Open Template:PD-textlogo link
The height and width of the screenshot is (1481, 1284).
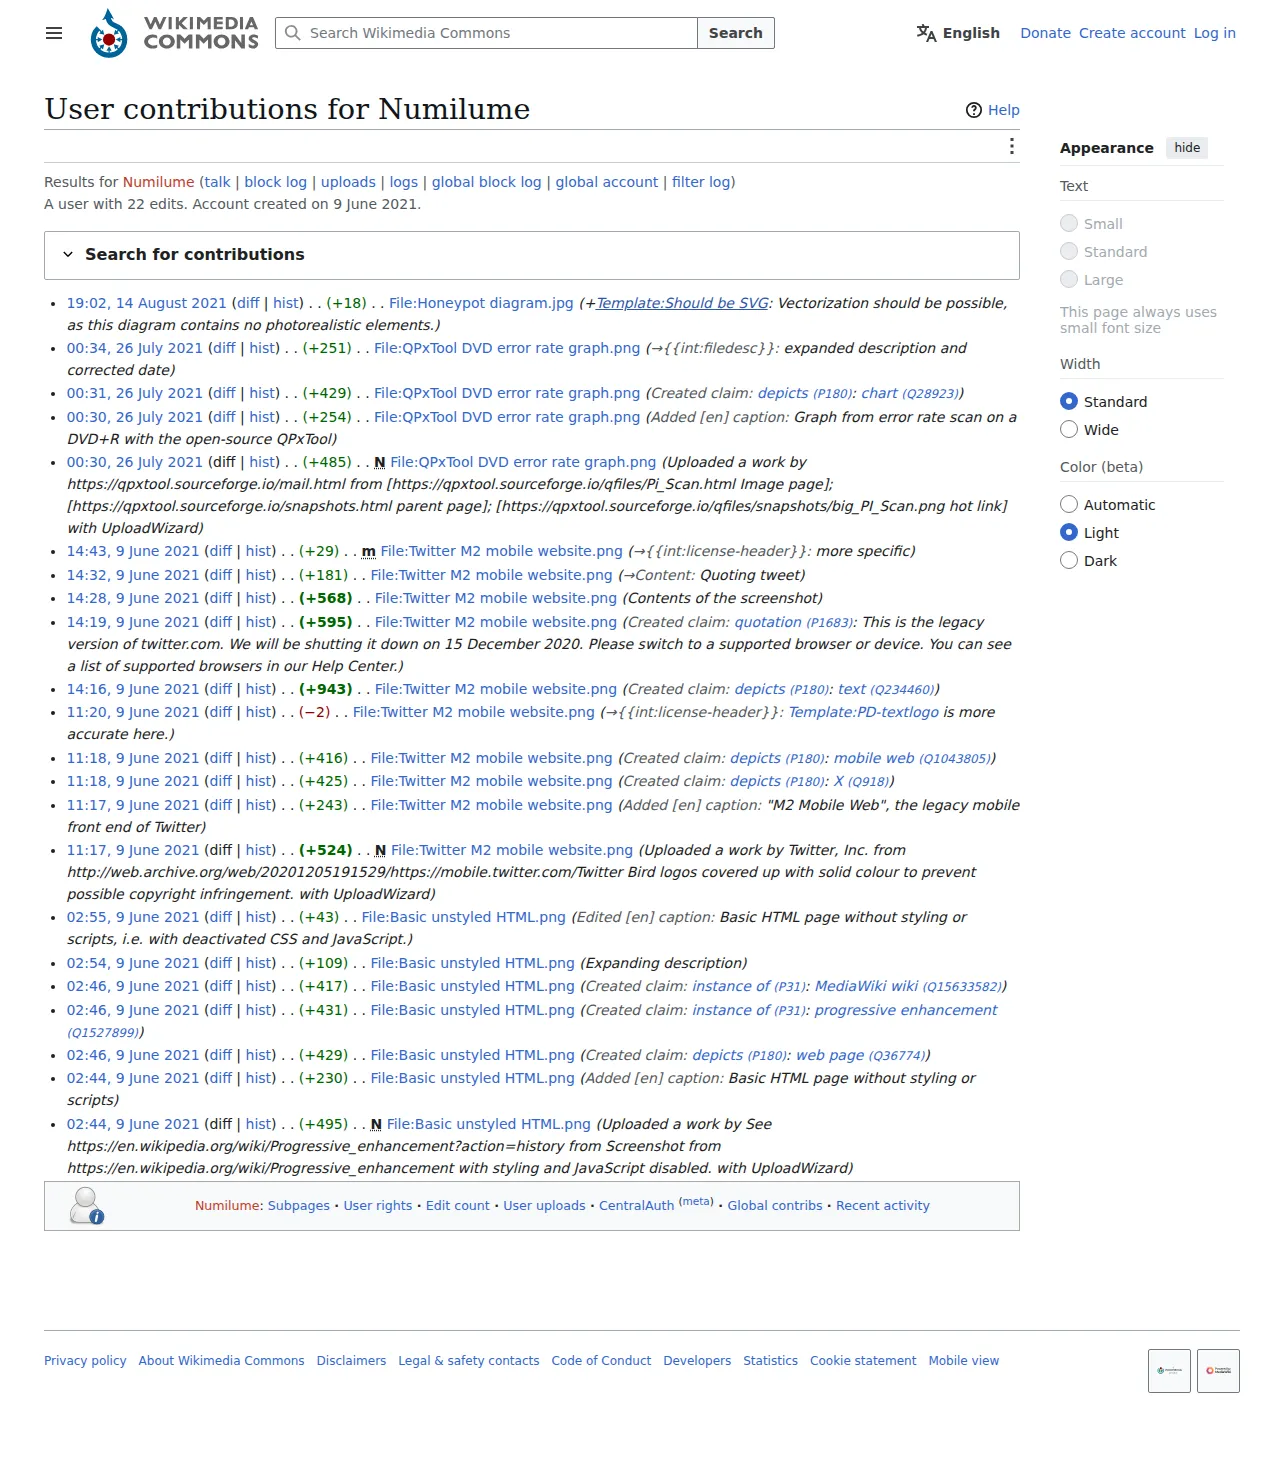click(x=864, y=712)
